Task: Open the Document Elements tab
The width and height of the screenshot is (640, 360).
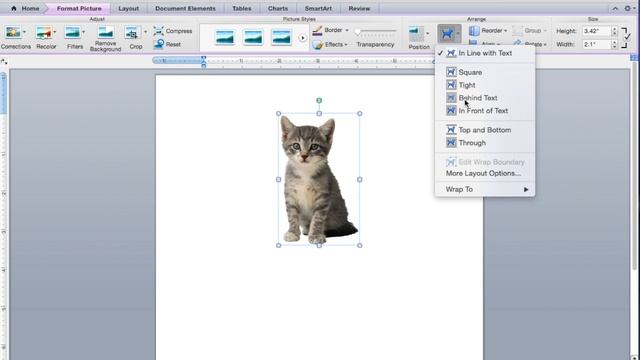Action: (x=185, y=8)
